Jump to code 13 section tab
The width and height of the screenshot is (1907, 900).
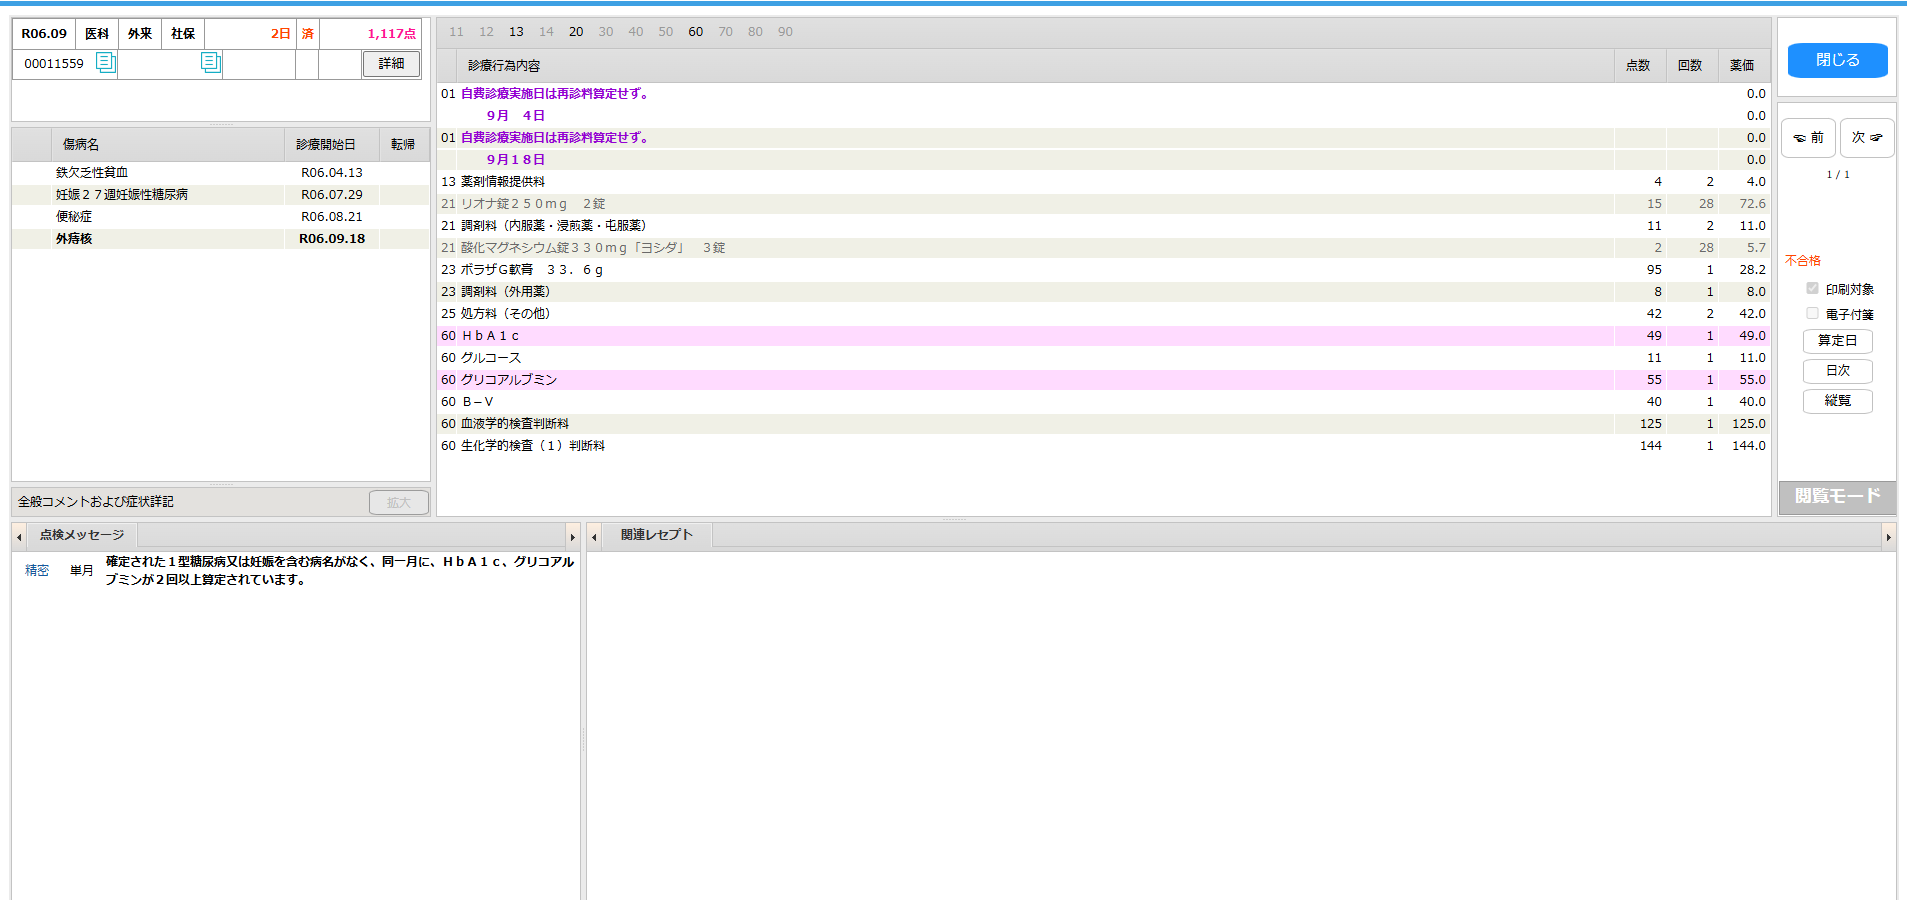(x=516, y=32)
